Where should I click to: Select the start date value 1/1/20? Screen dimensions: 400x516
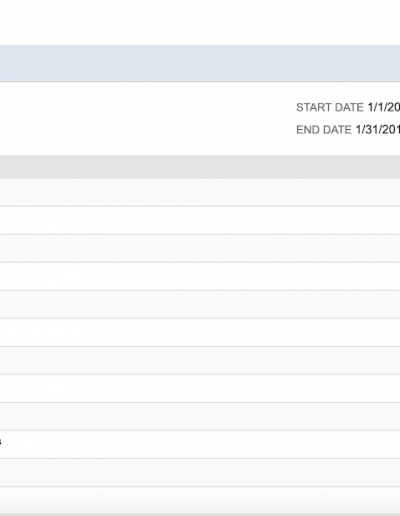click(x=384, y=107)
